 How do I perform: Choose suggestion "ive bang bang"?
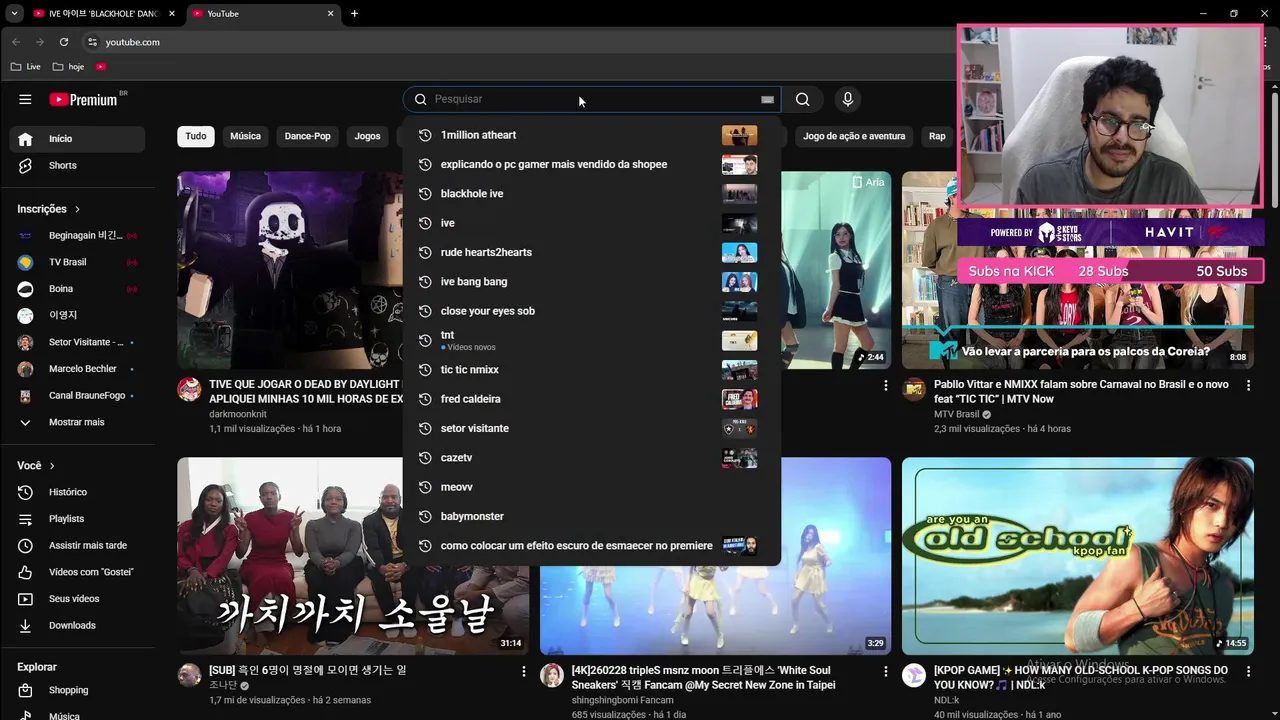[591, 282]
